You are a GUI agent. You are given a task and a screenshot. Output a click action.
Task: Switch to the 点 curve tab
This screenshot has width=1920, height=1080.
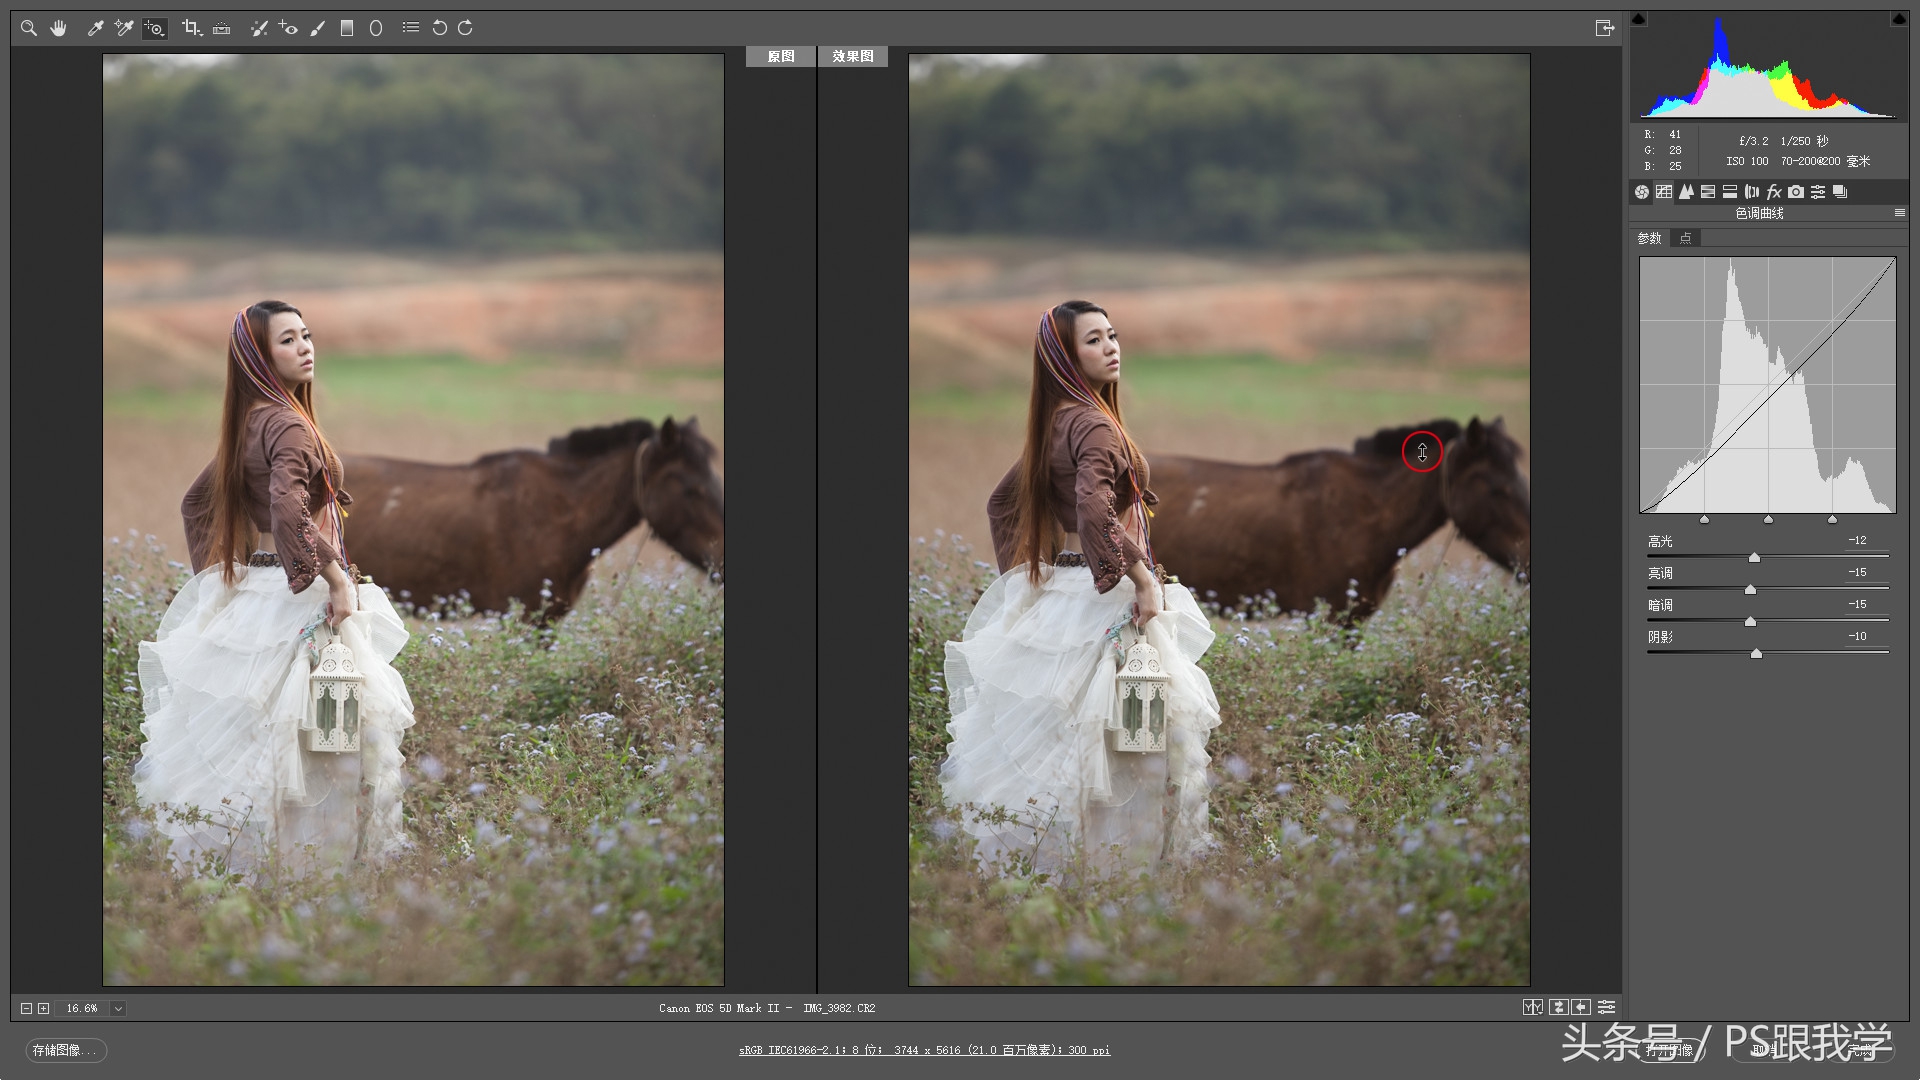point(1684,238)
